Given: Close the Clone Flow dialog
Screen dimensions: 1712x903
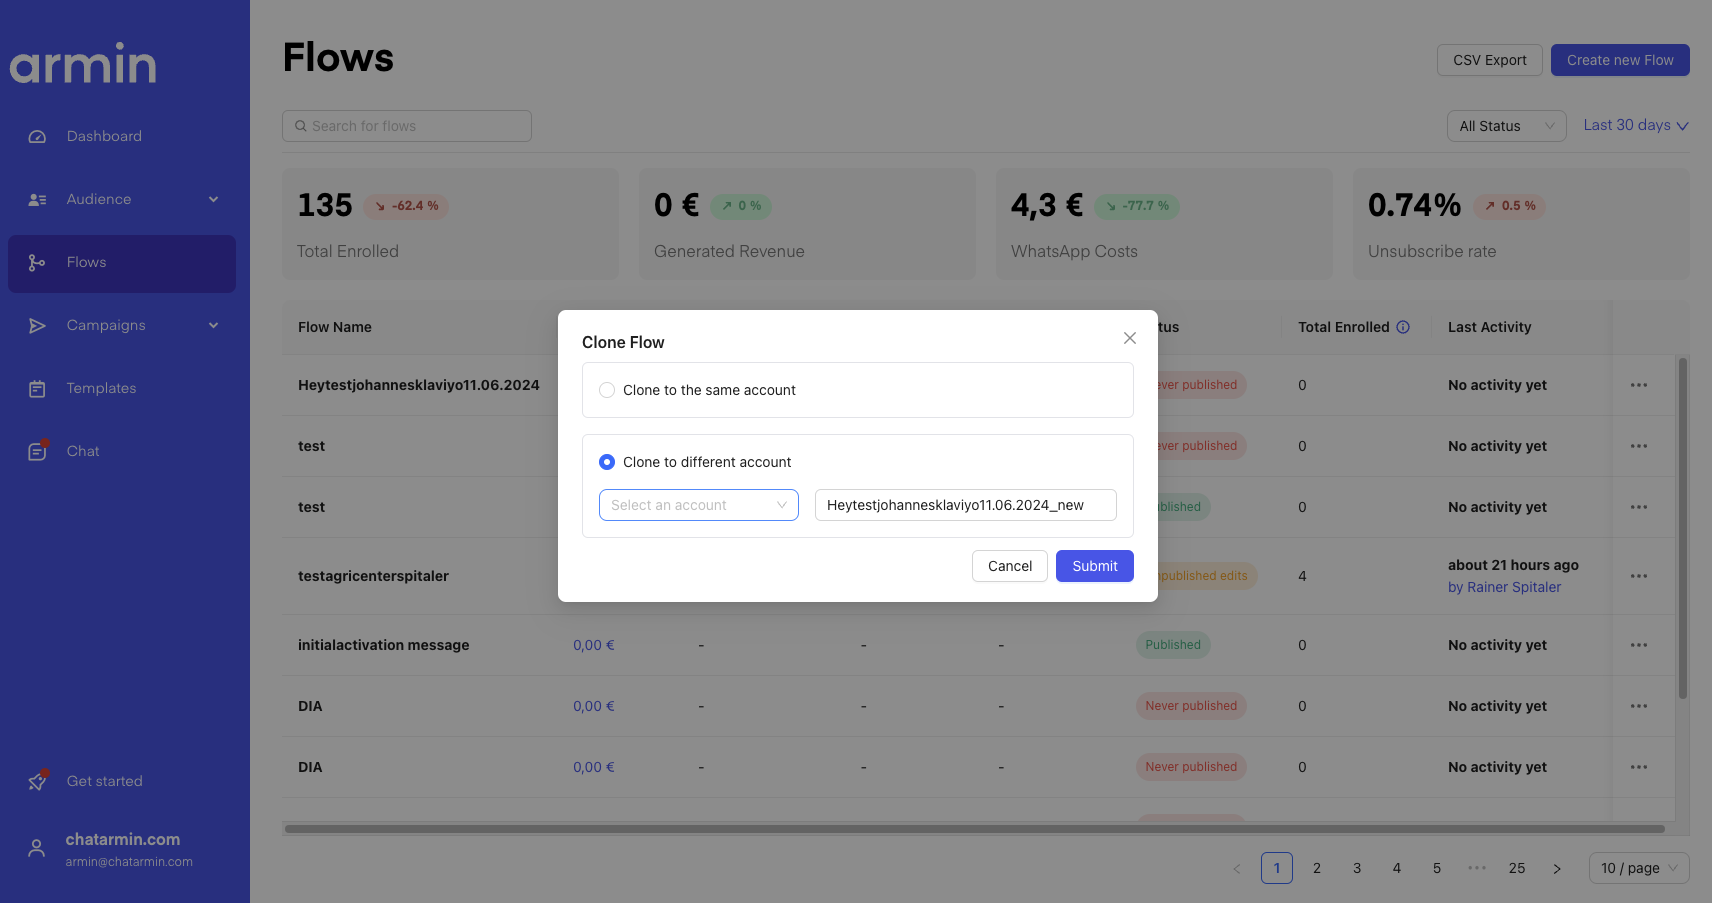Looking at the screenshot, I should [x=1129, y=338].
